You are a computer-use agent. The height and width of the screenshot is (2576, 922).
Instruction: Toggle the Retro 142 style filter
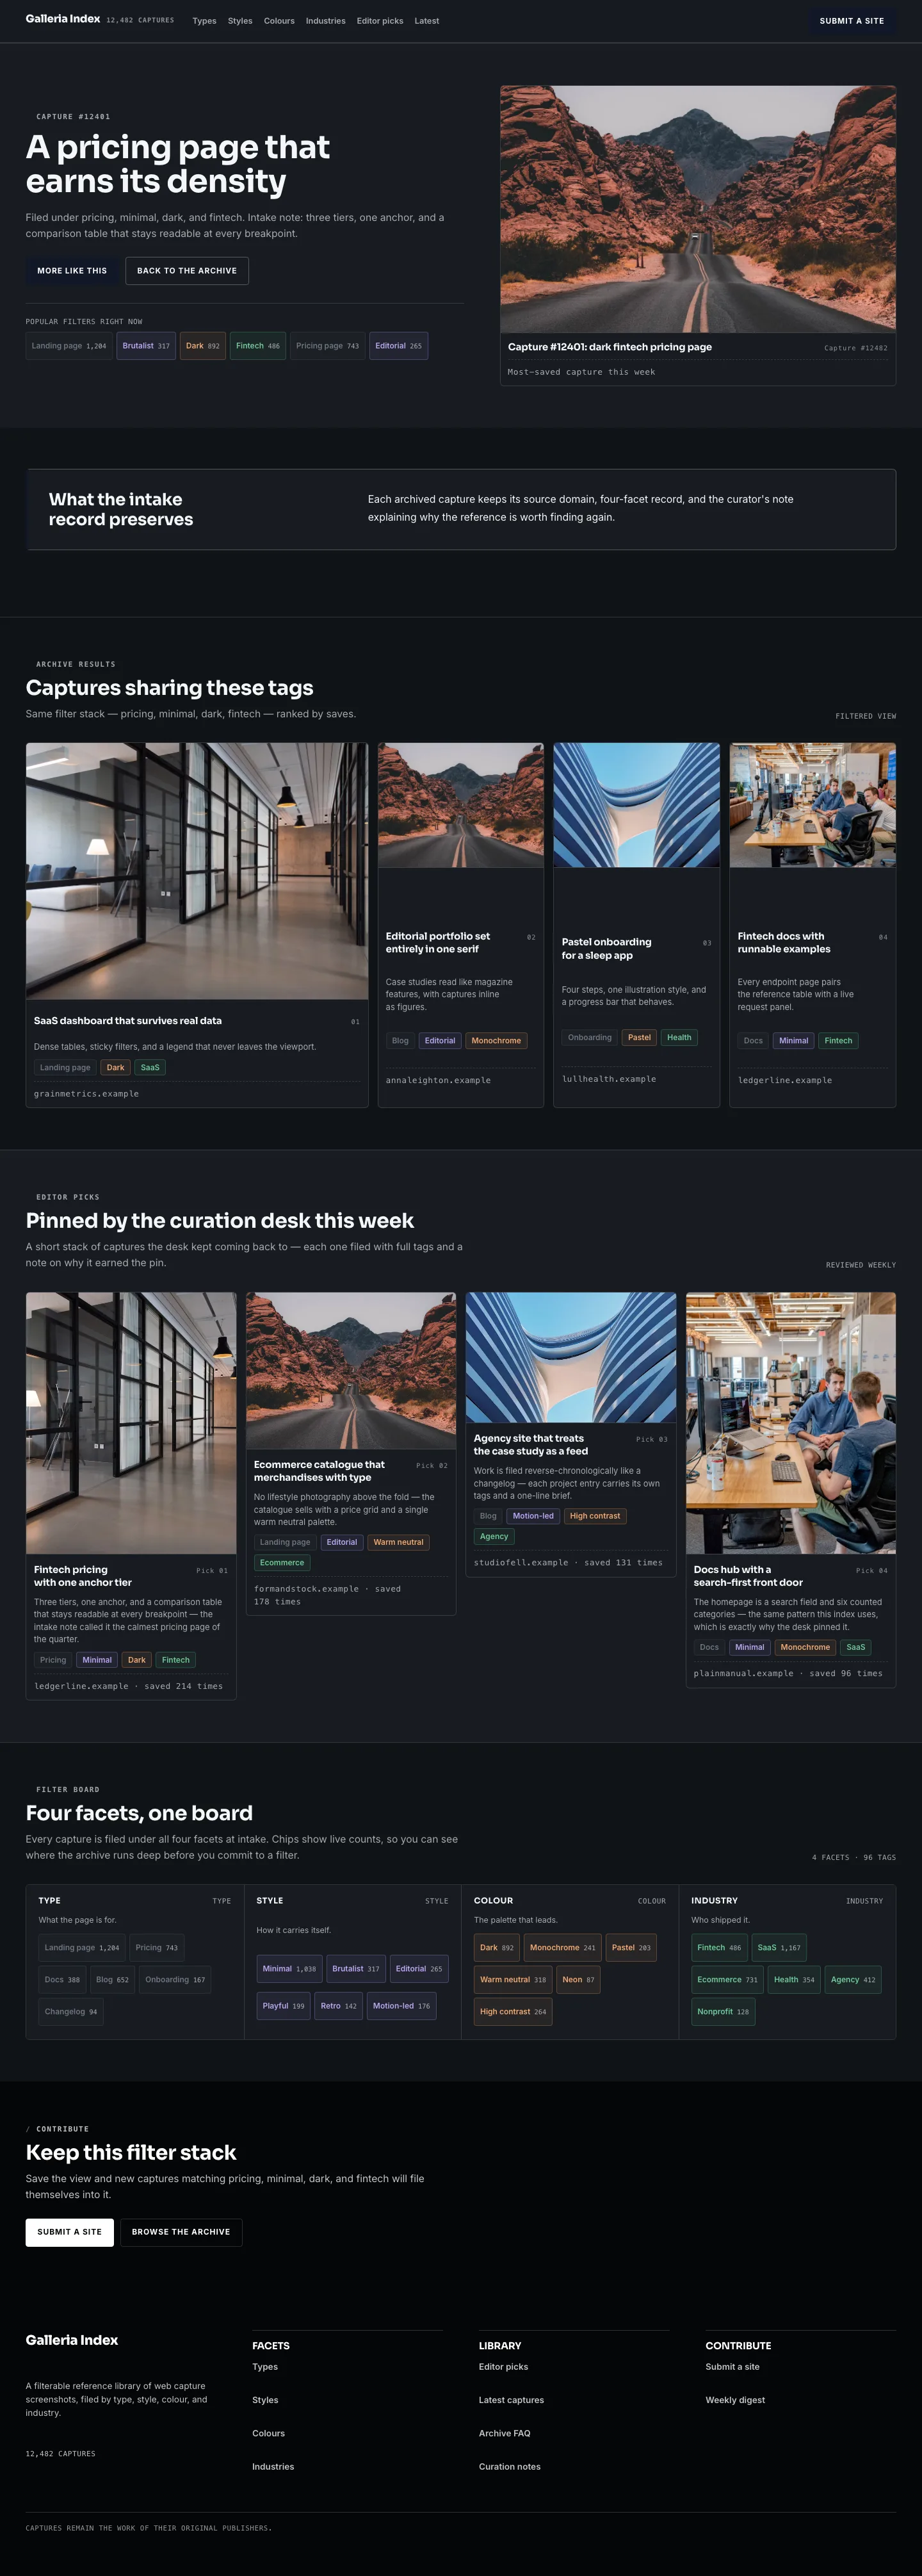coord(338,2006)
